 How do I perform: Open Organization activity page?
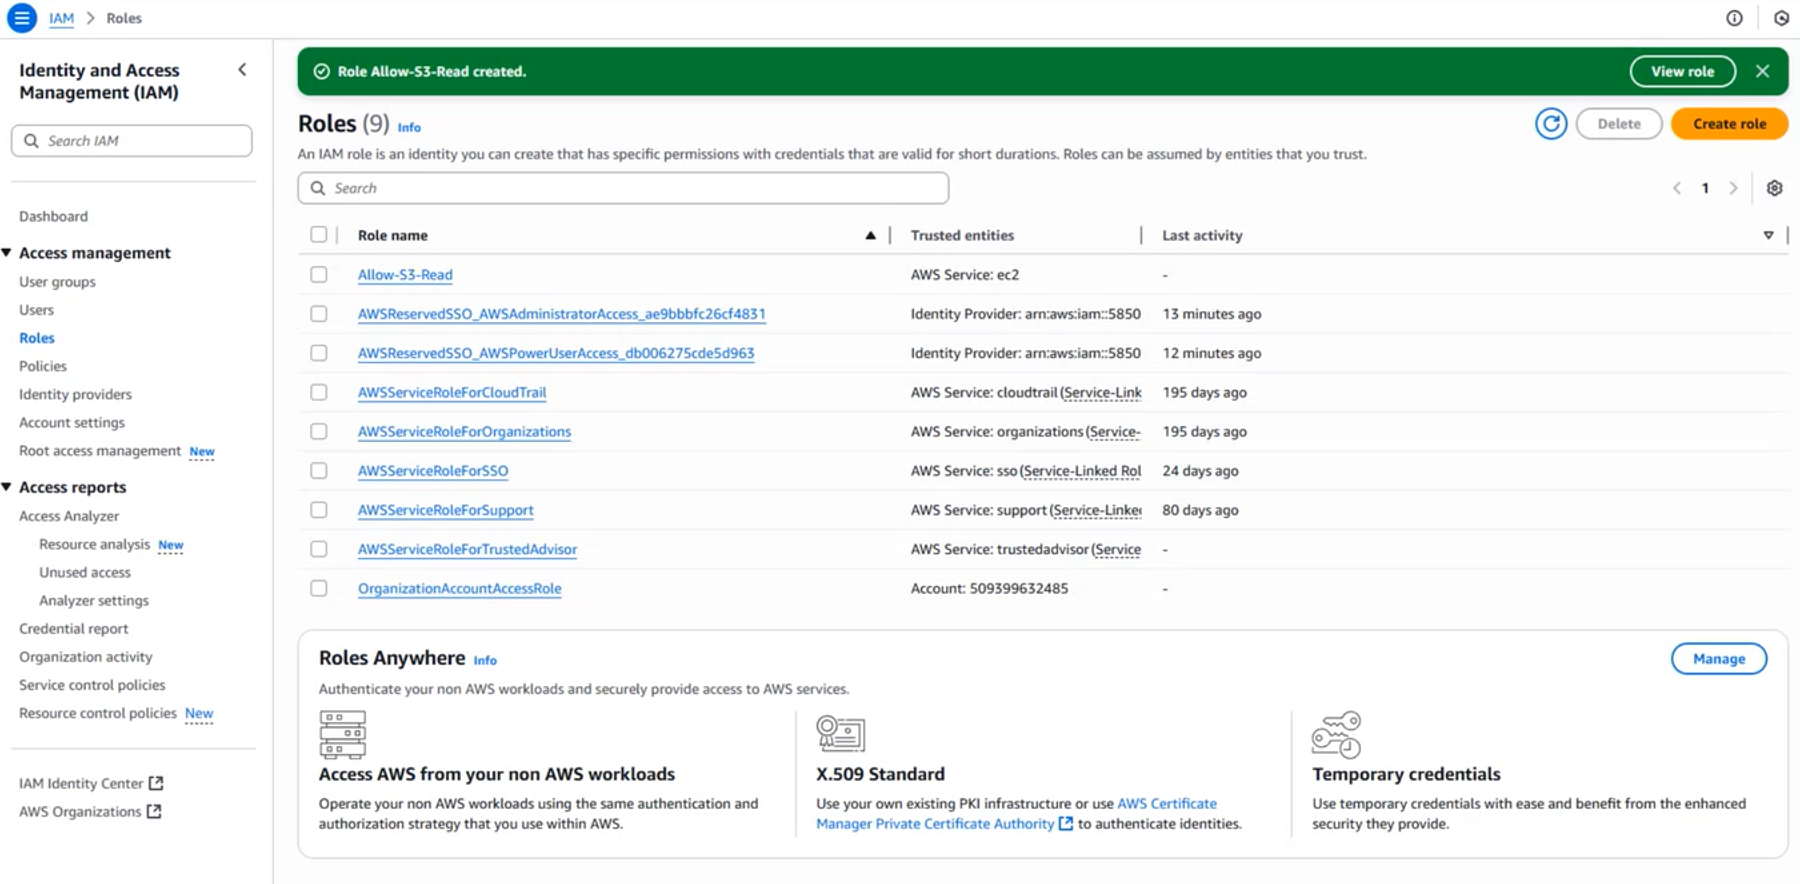tap(86, 657)
